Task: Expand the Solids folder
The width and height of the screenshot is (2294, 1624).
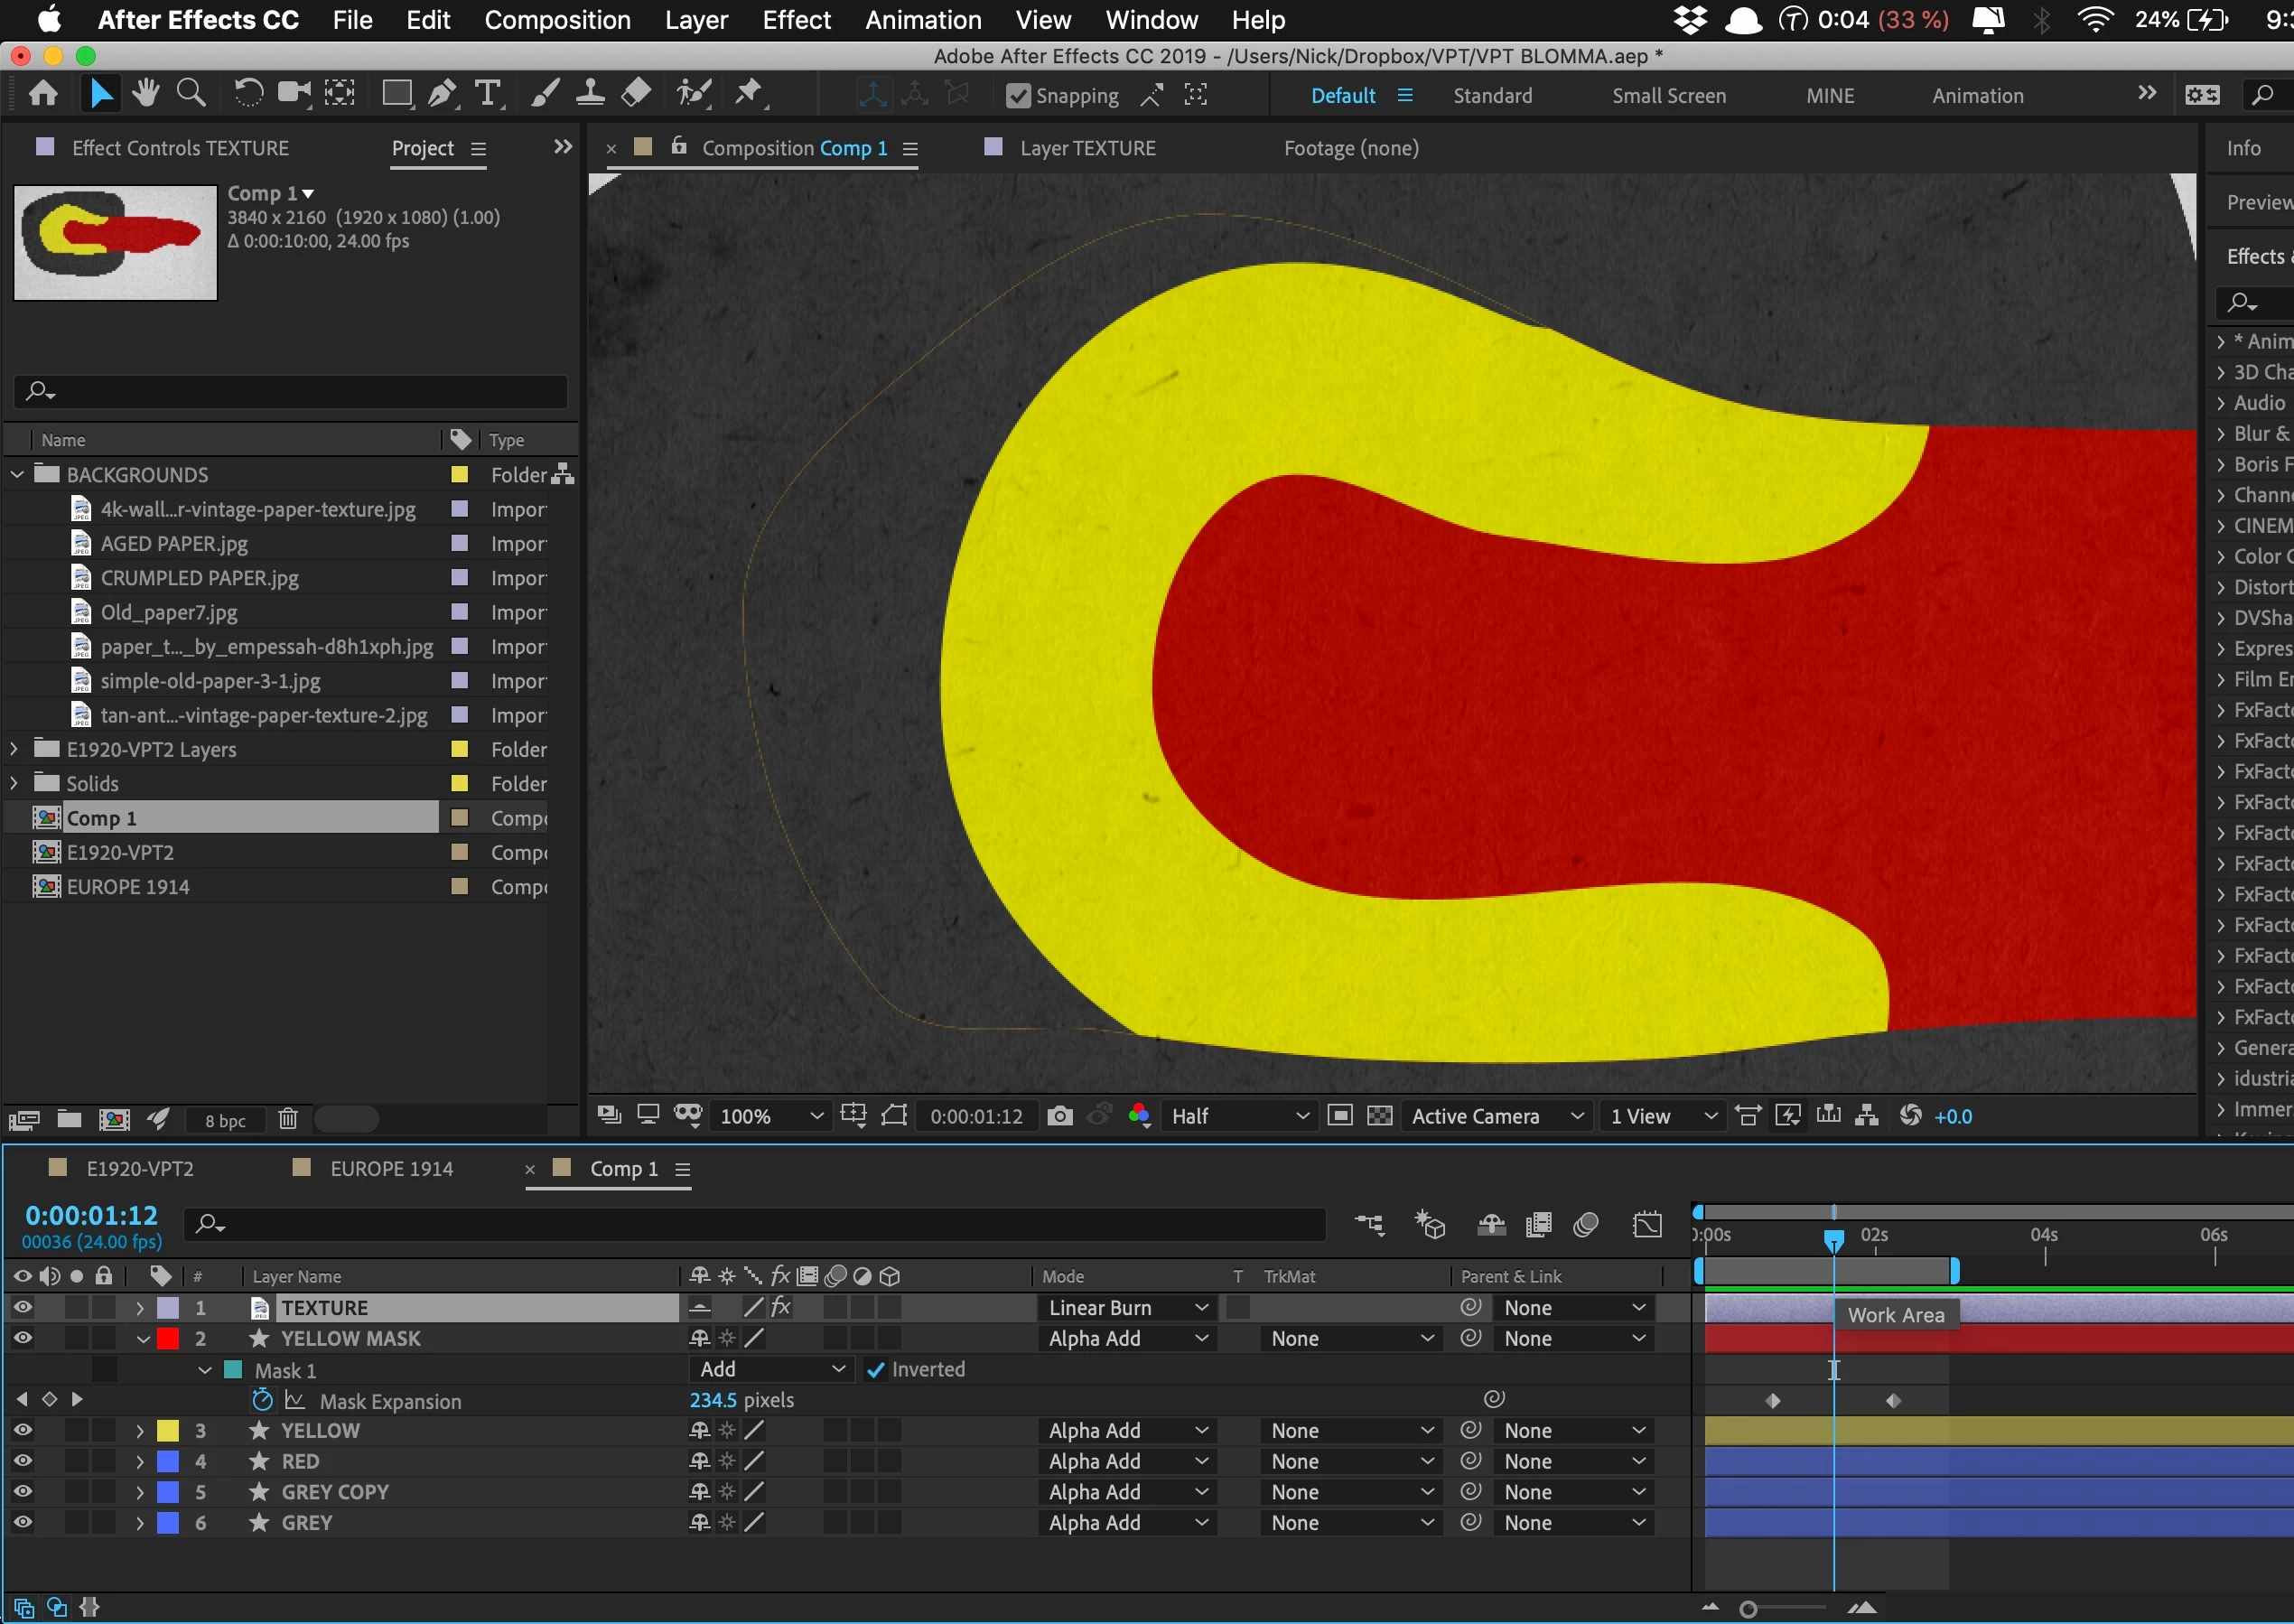Action: pyautogui.click(x=14, y=783)
